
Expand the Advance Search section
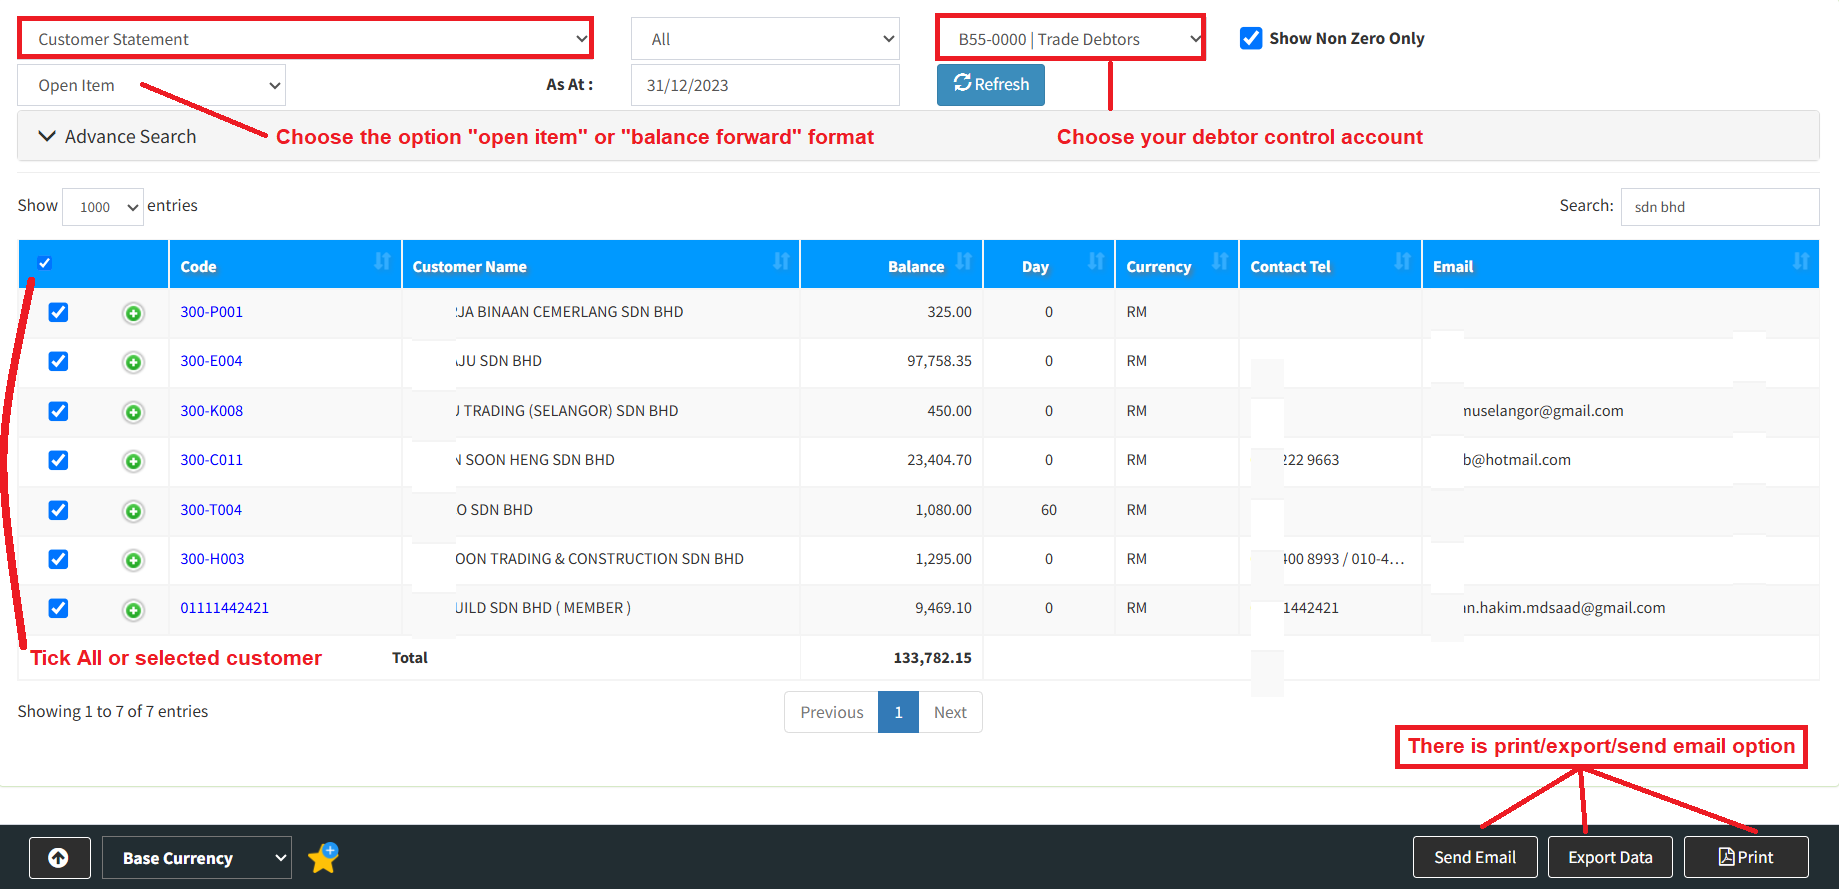(117, 137)
